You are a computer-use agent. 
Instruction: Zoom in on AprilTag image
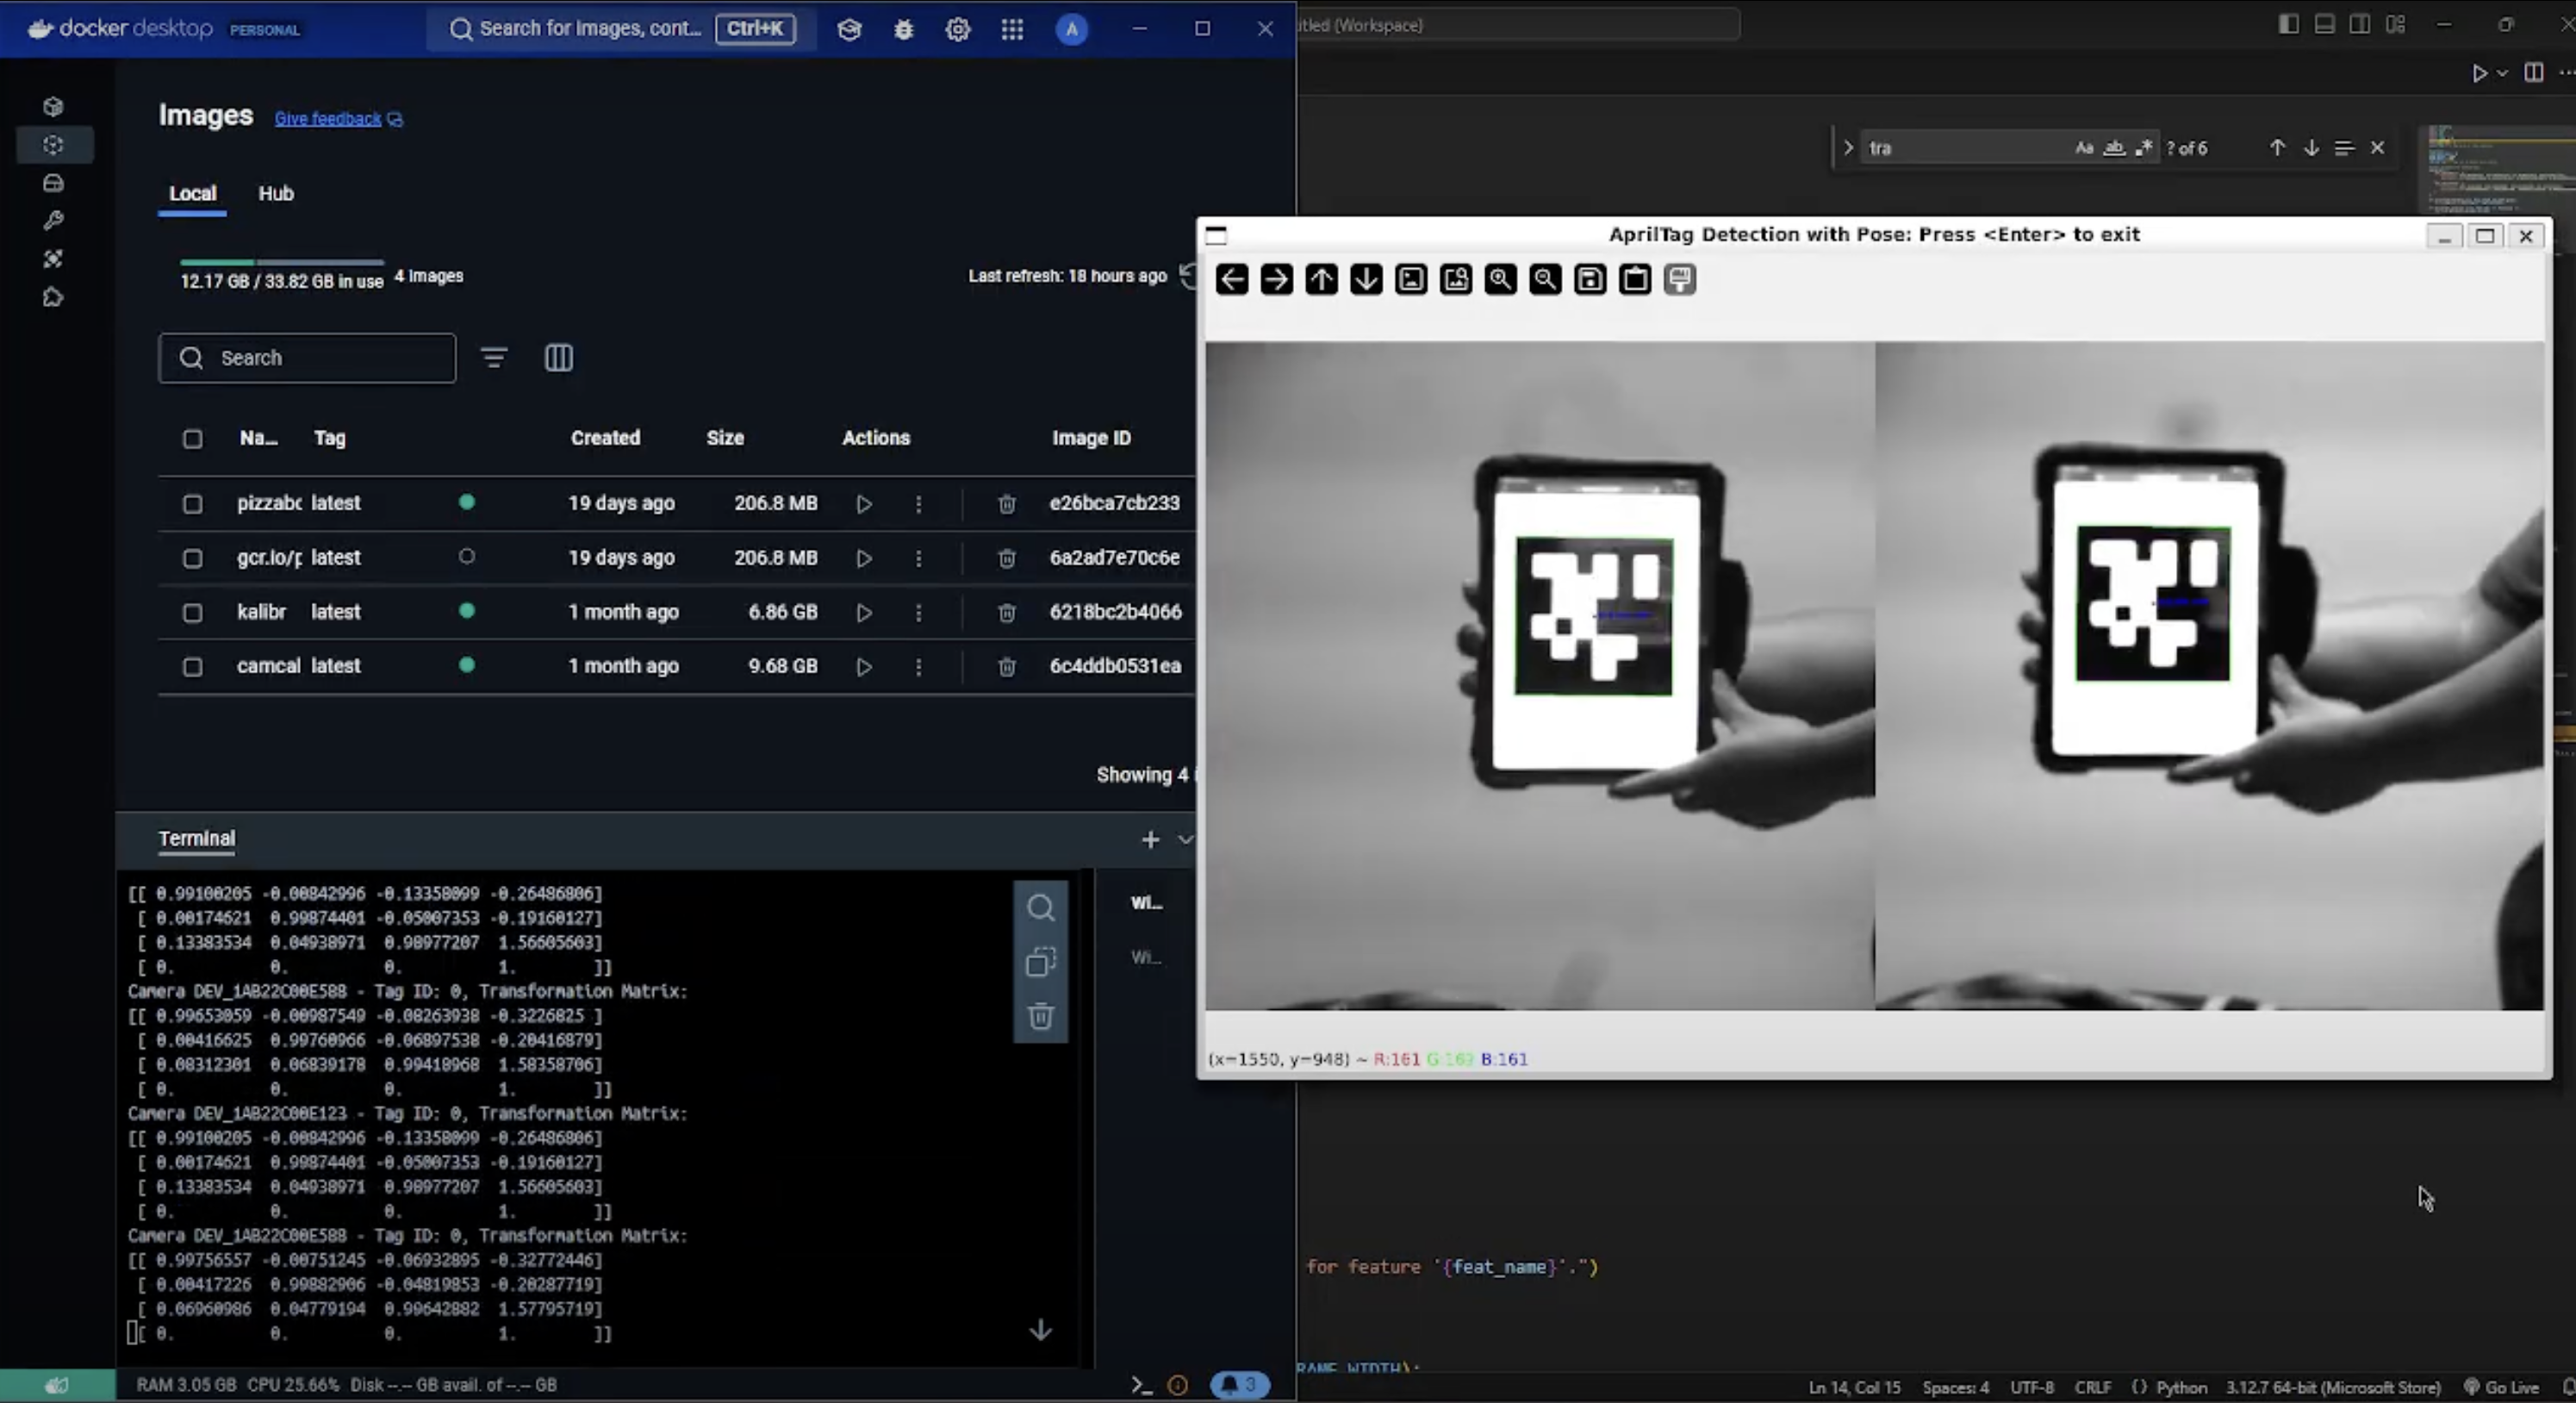(x=1500, y=279)
